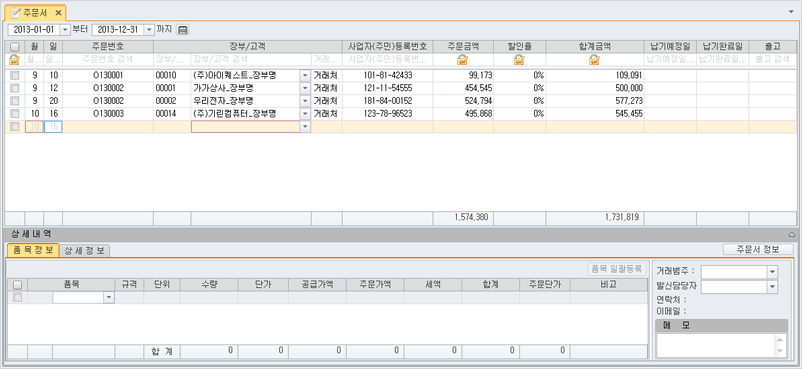Select registration number 101-81-42433
Viewport: 802px width, 369px height.
[388, 76]
